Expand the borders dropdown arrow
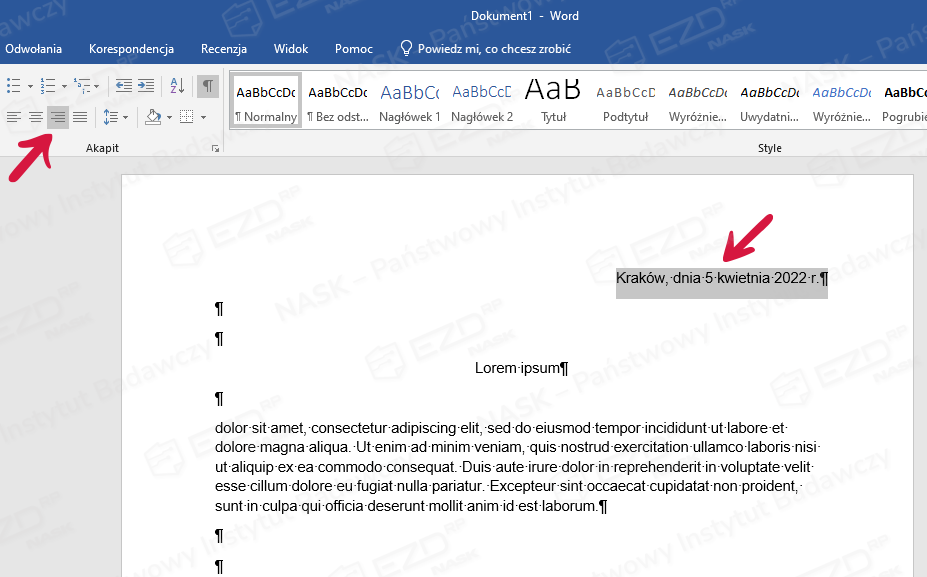This screenshot has height=577, width=927. [203, 118]
